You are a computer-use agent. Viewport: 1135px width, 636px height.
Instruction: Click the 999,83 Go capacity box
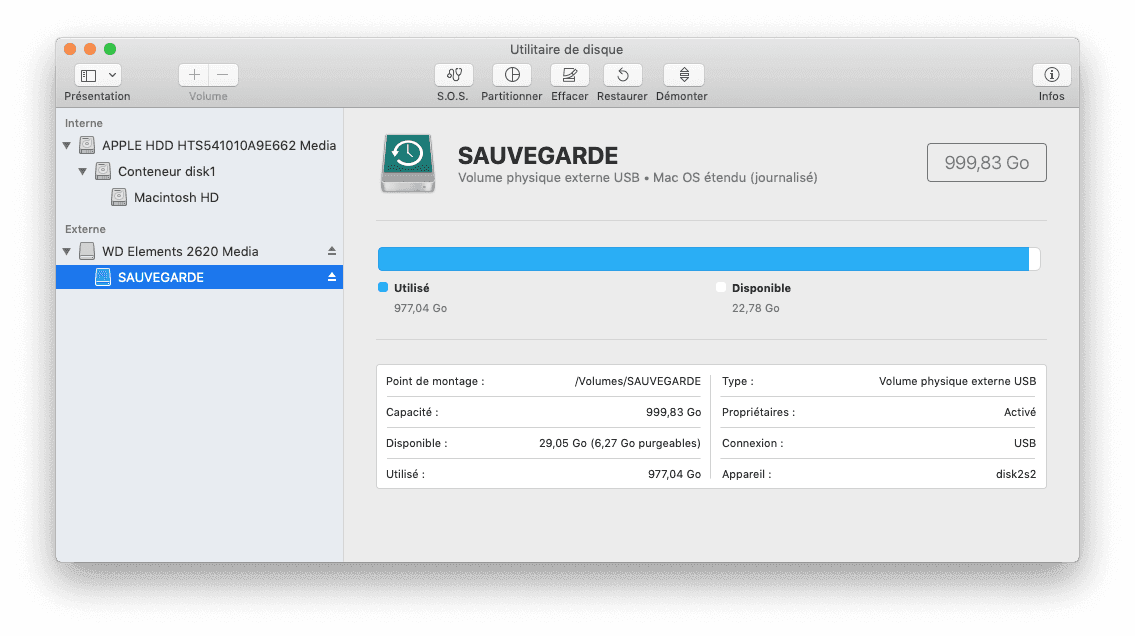pyautogui.click(x=986, y=163)
